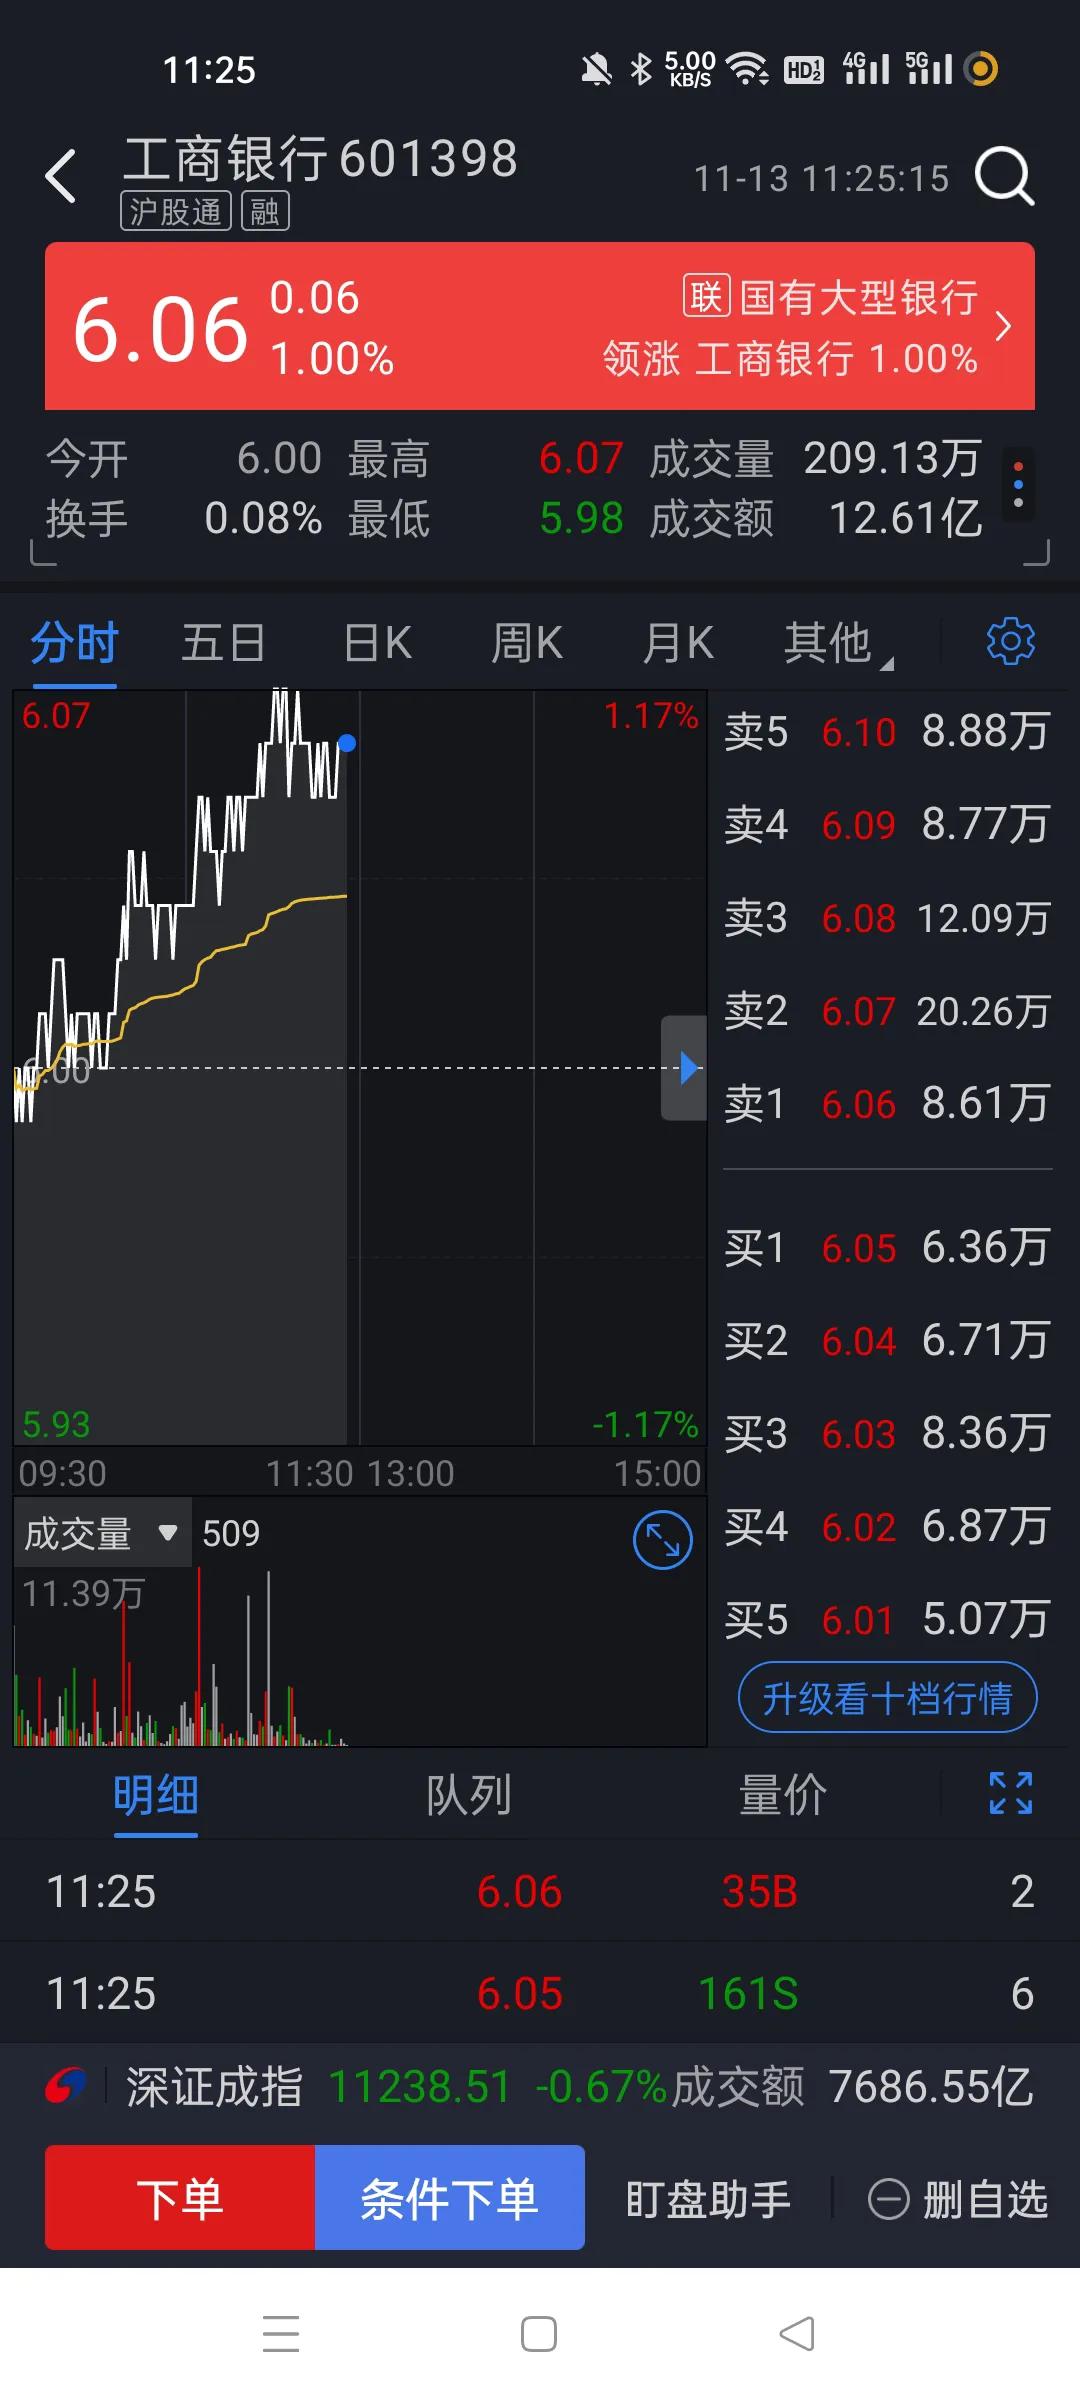Select 买1 row at 6.05
The width and height of the screenshot is (1080, 2400).
pyautogui.click(x=887, y=1247)
